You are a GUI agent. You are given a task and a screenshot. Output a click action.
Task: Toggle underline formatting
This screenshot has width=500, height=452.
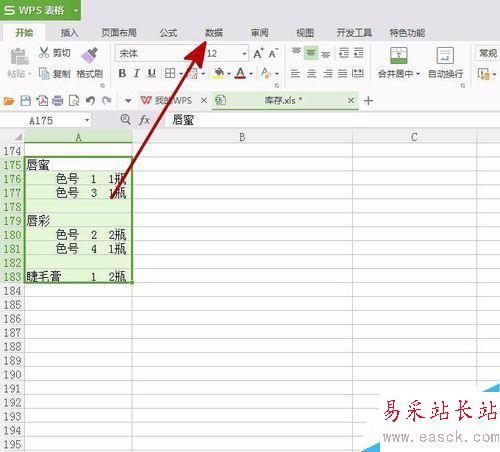pyautogui.click(x=152, y=73)
